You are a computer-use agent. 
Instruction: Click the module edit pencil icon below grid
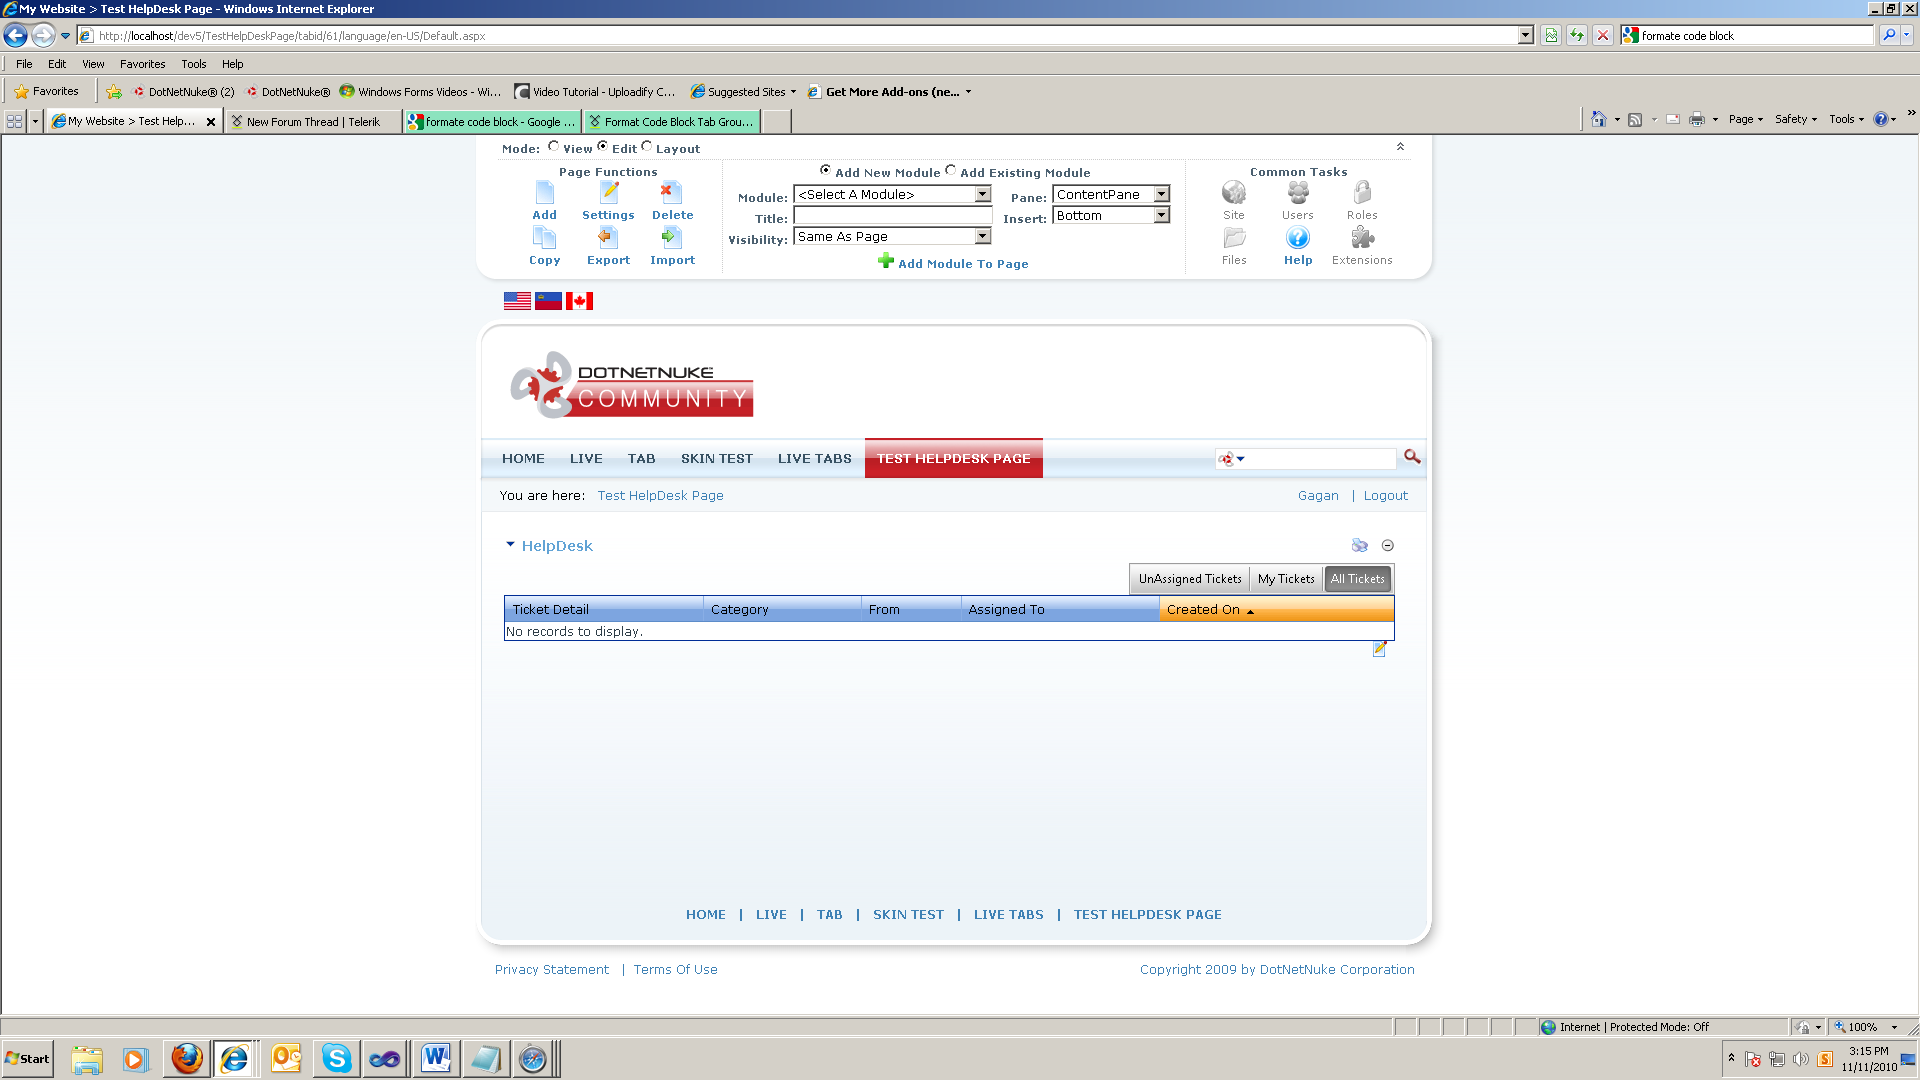point(1379,649)
